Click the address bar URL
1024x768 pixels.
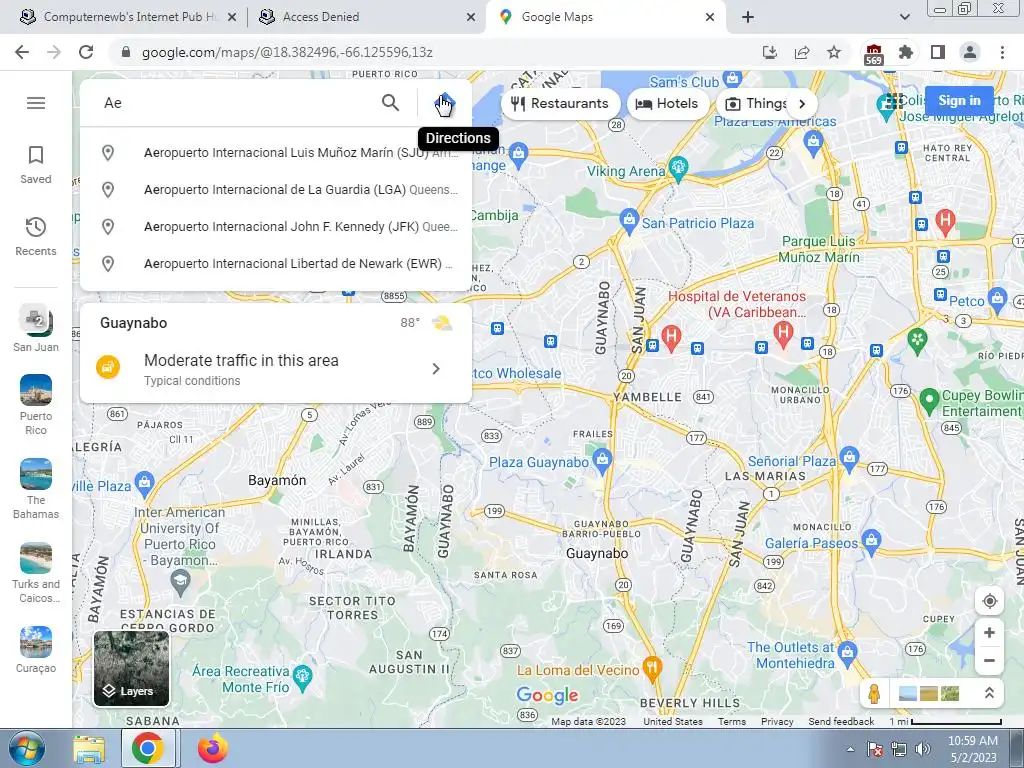point(287,52)
